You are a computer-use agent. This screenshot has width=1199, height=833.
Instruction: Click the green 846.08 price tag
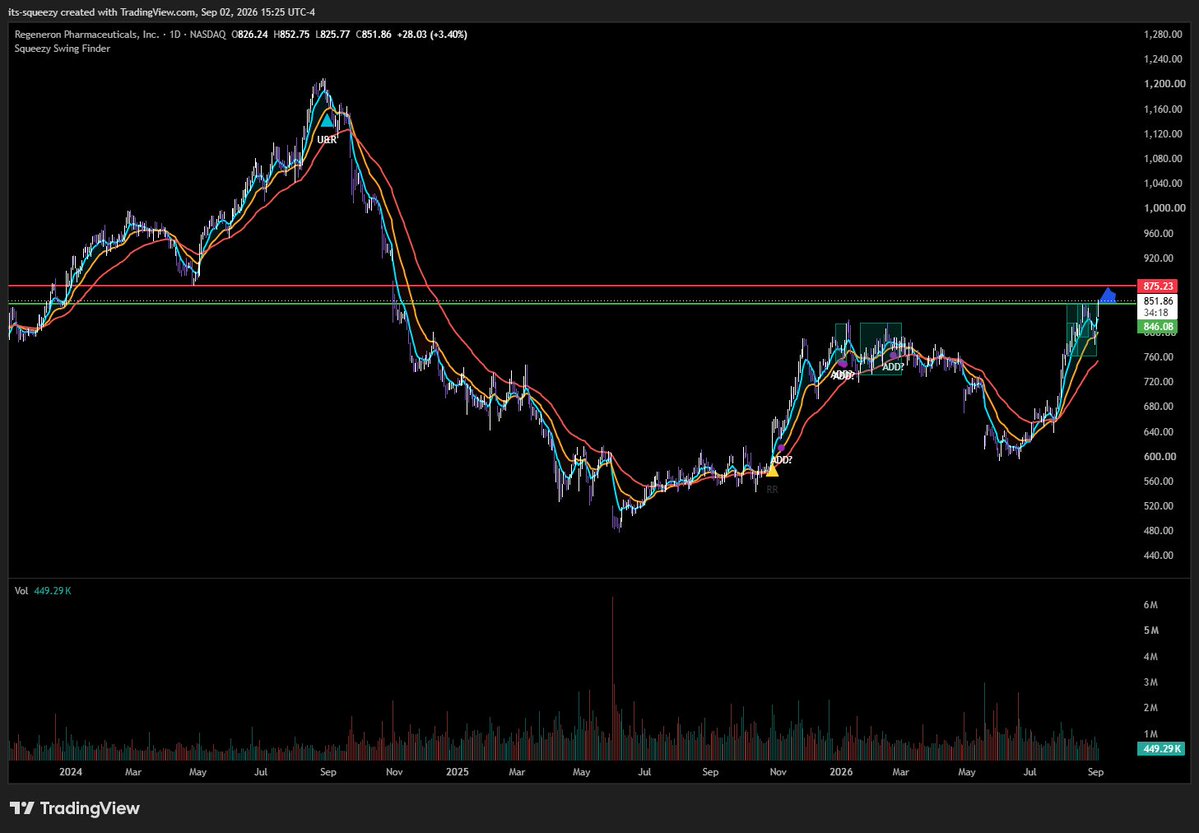(x=1156, y=327)
